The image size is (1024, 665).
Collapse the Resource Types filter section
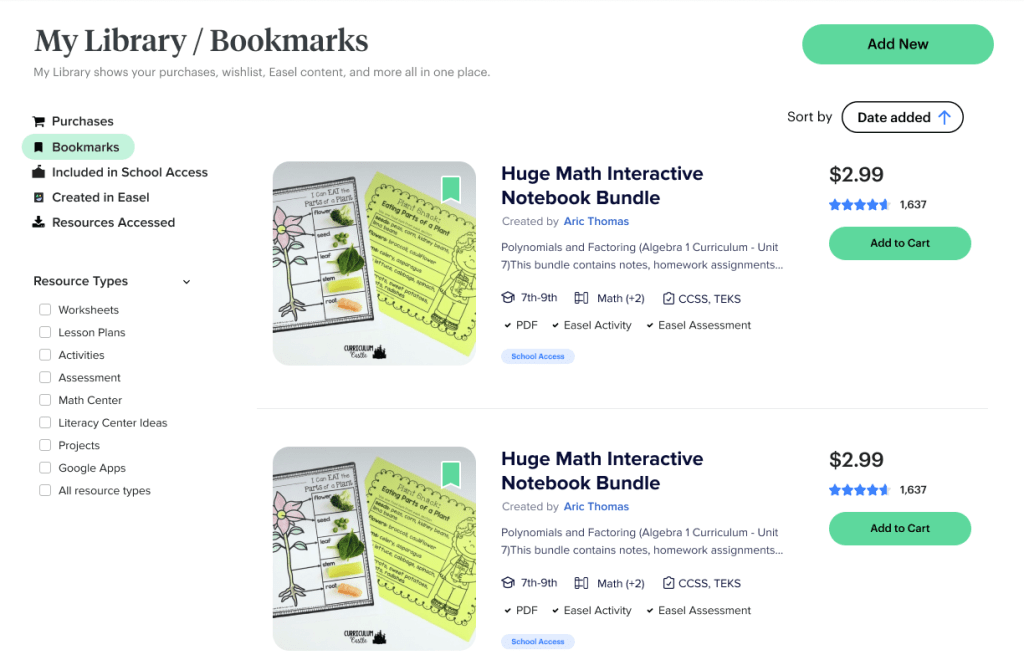click(x=186, y=282)
